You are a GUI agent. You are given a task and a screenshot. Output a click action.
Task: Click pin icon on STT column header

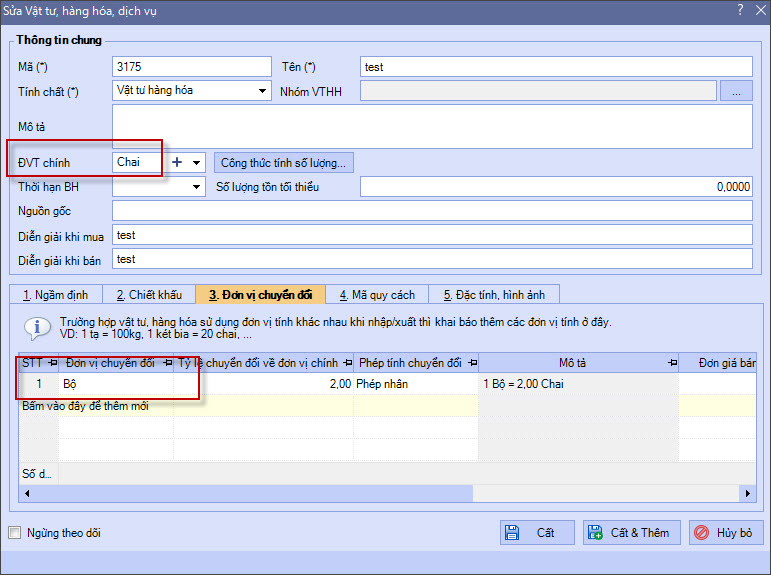point(51,362)
